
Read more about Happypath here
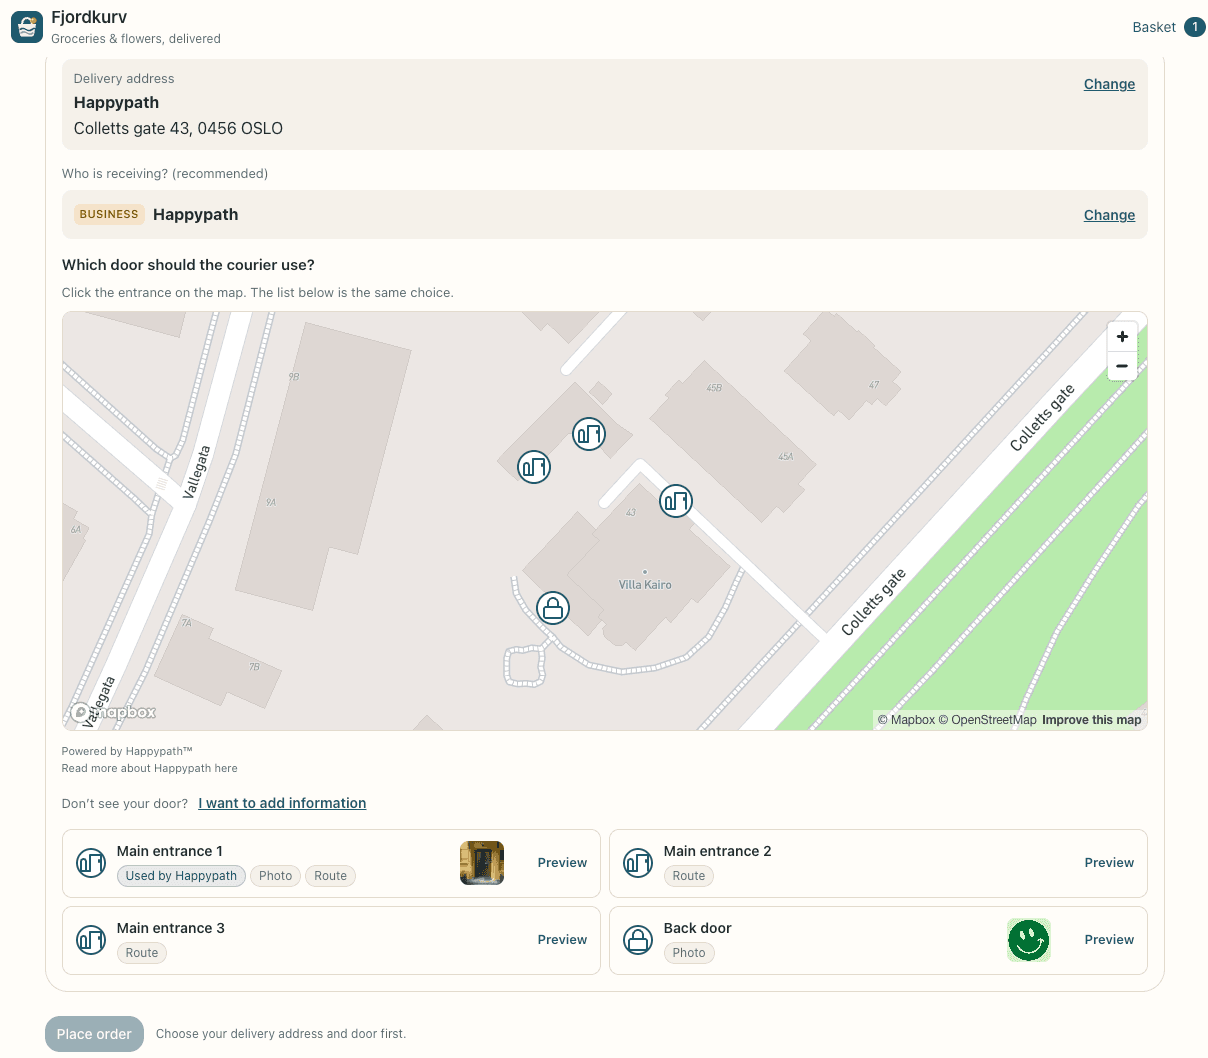tap(149, 768)
